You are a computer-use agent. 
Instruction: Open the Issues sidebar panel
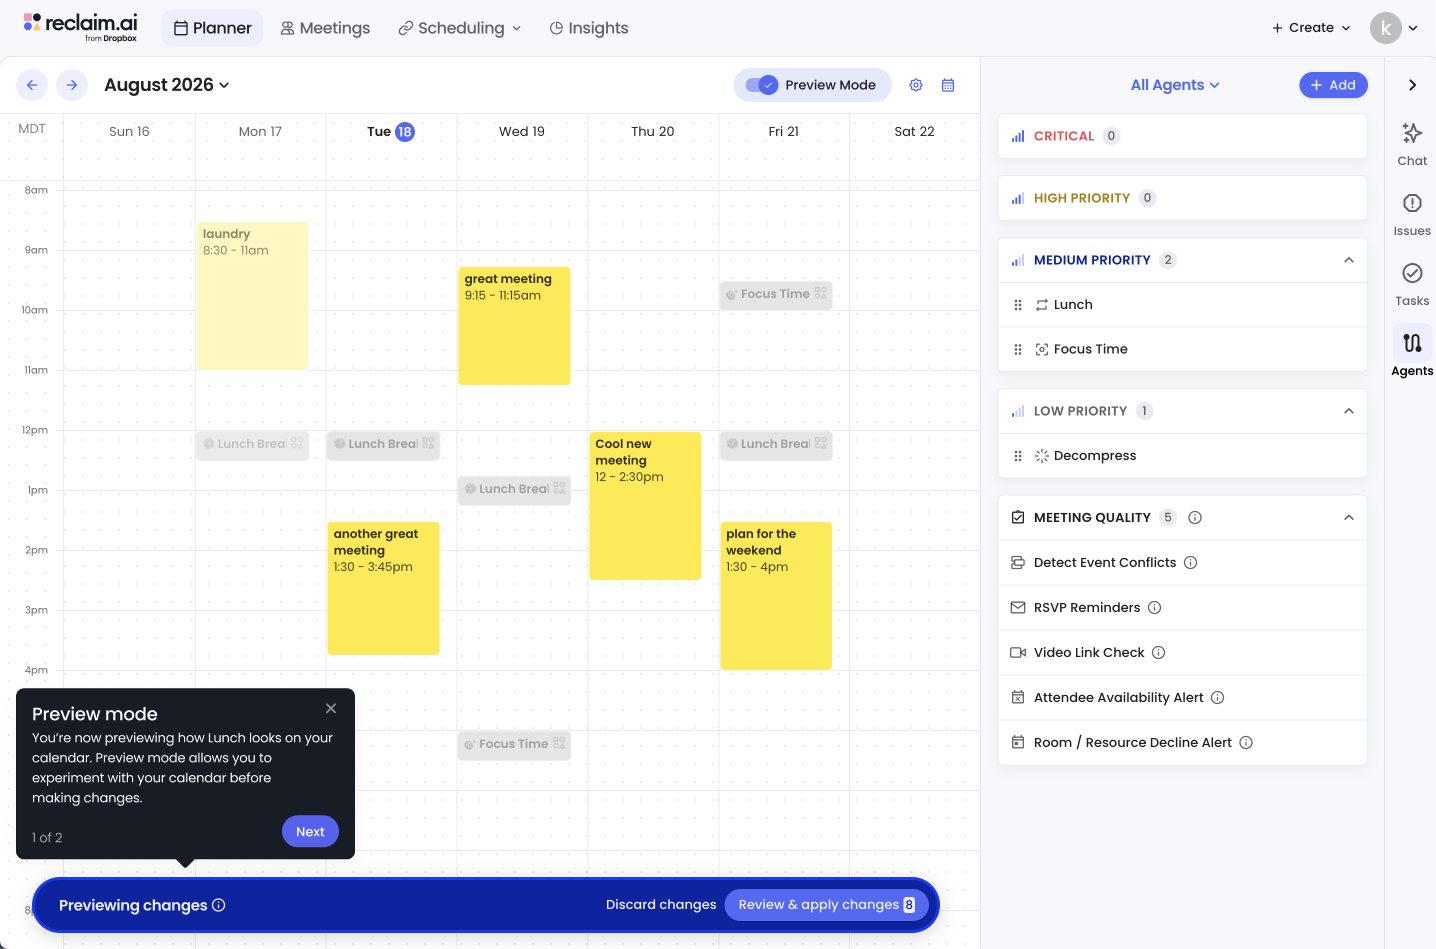(1412, 214)
